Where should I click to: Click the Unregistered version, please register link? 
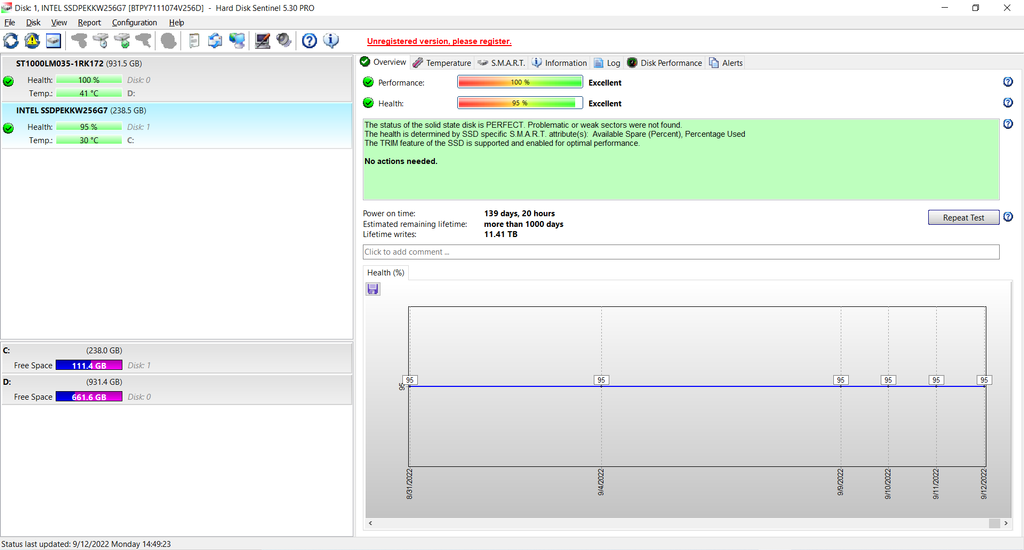pos(439,41)
